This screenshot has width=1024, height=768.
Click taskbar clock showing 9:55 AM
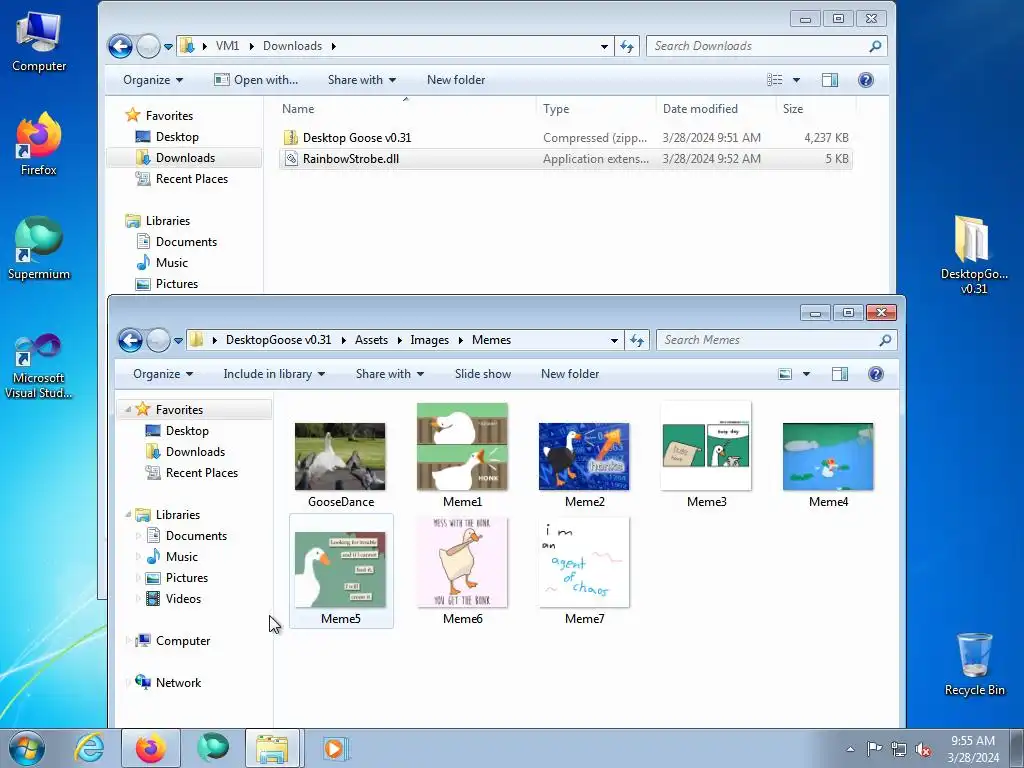pyautogui.click(x=973, y=749)
